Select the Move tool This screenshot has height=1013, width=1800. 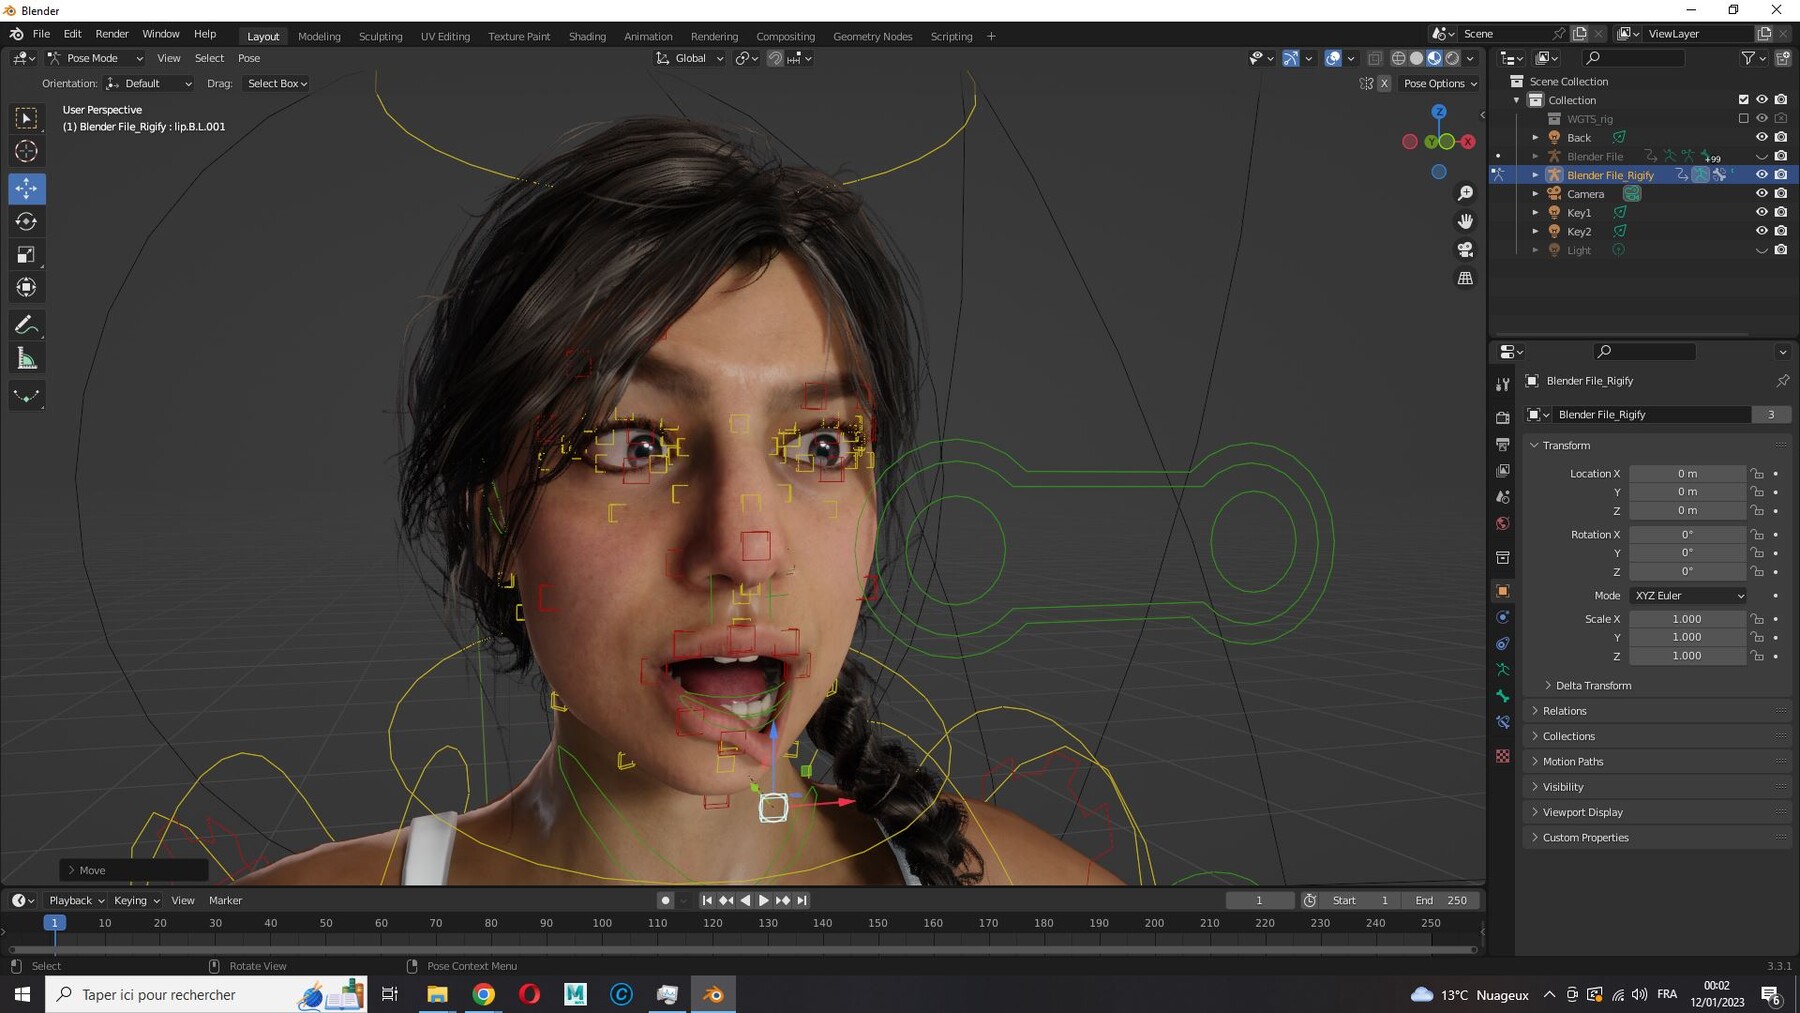(27, 188)
